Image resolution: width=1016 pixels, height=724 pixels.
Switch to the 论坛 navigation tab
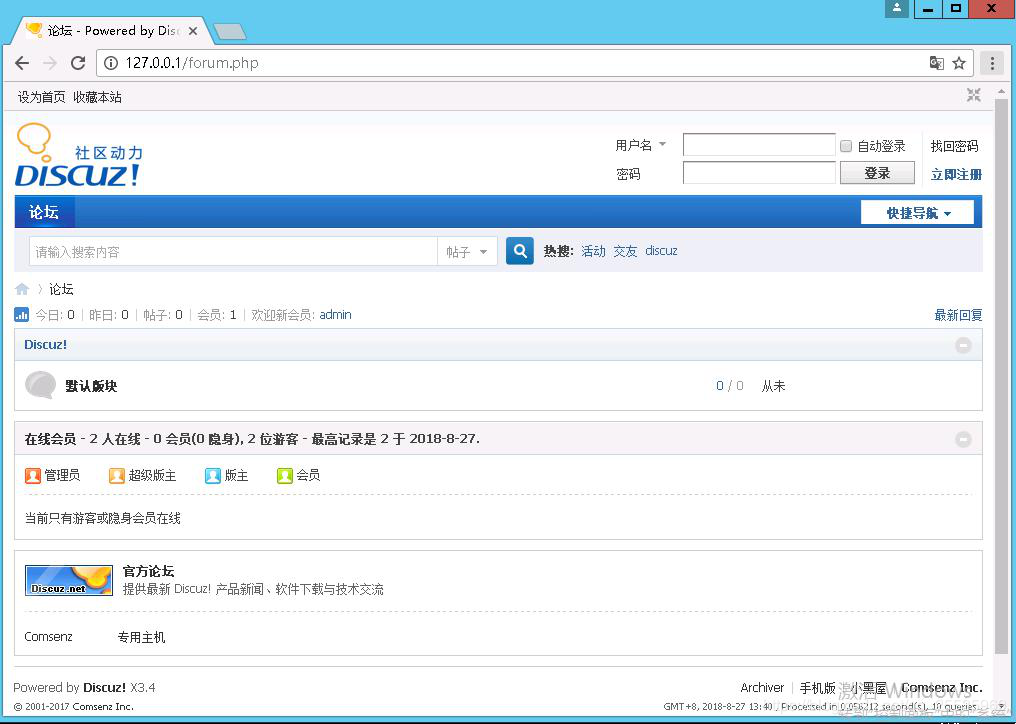tap(44, 212)
